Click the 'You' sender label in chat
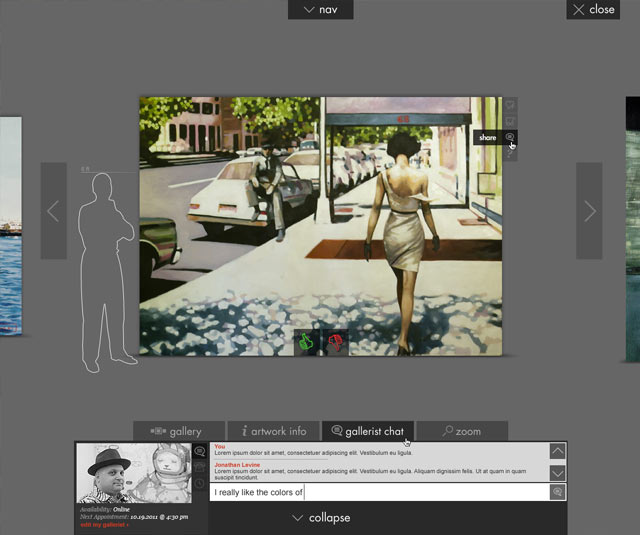The image size is (640, 535). [x=220, y=446]
